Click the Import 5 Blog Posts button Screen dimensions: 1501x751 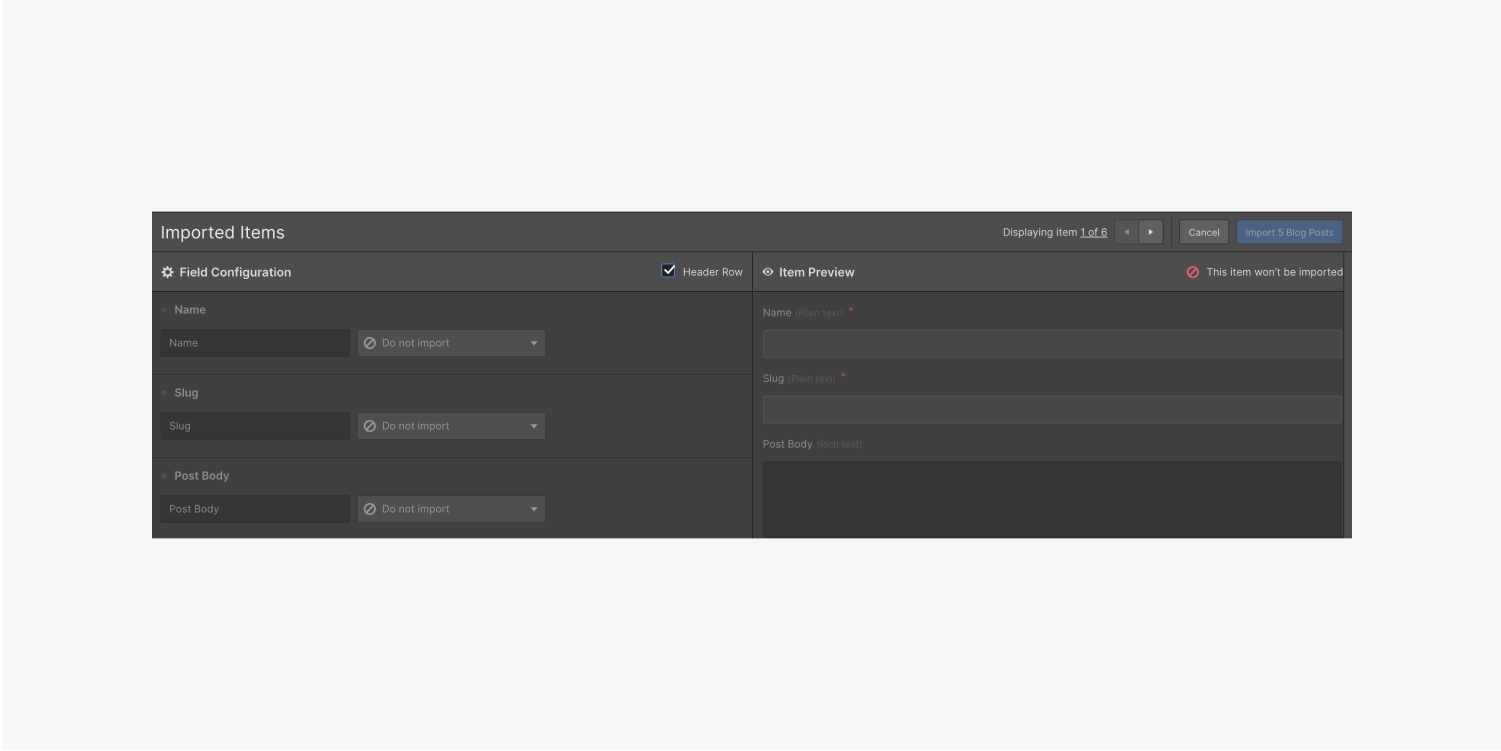(1289, 231)
